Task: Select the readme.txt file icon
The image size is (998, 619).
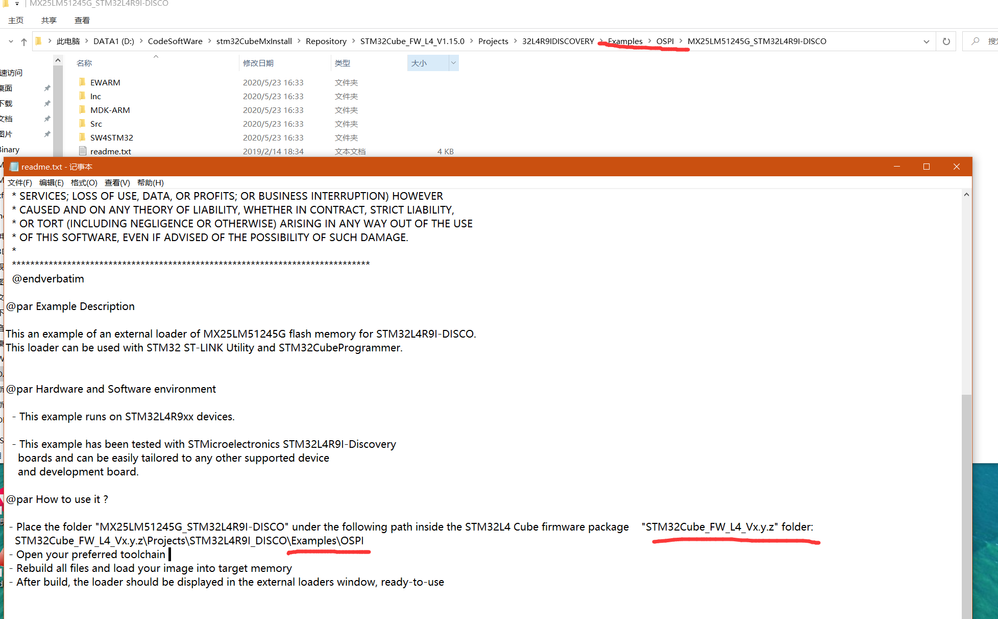Action: 82,151
